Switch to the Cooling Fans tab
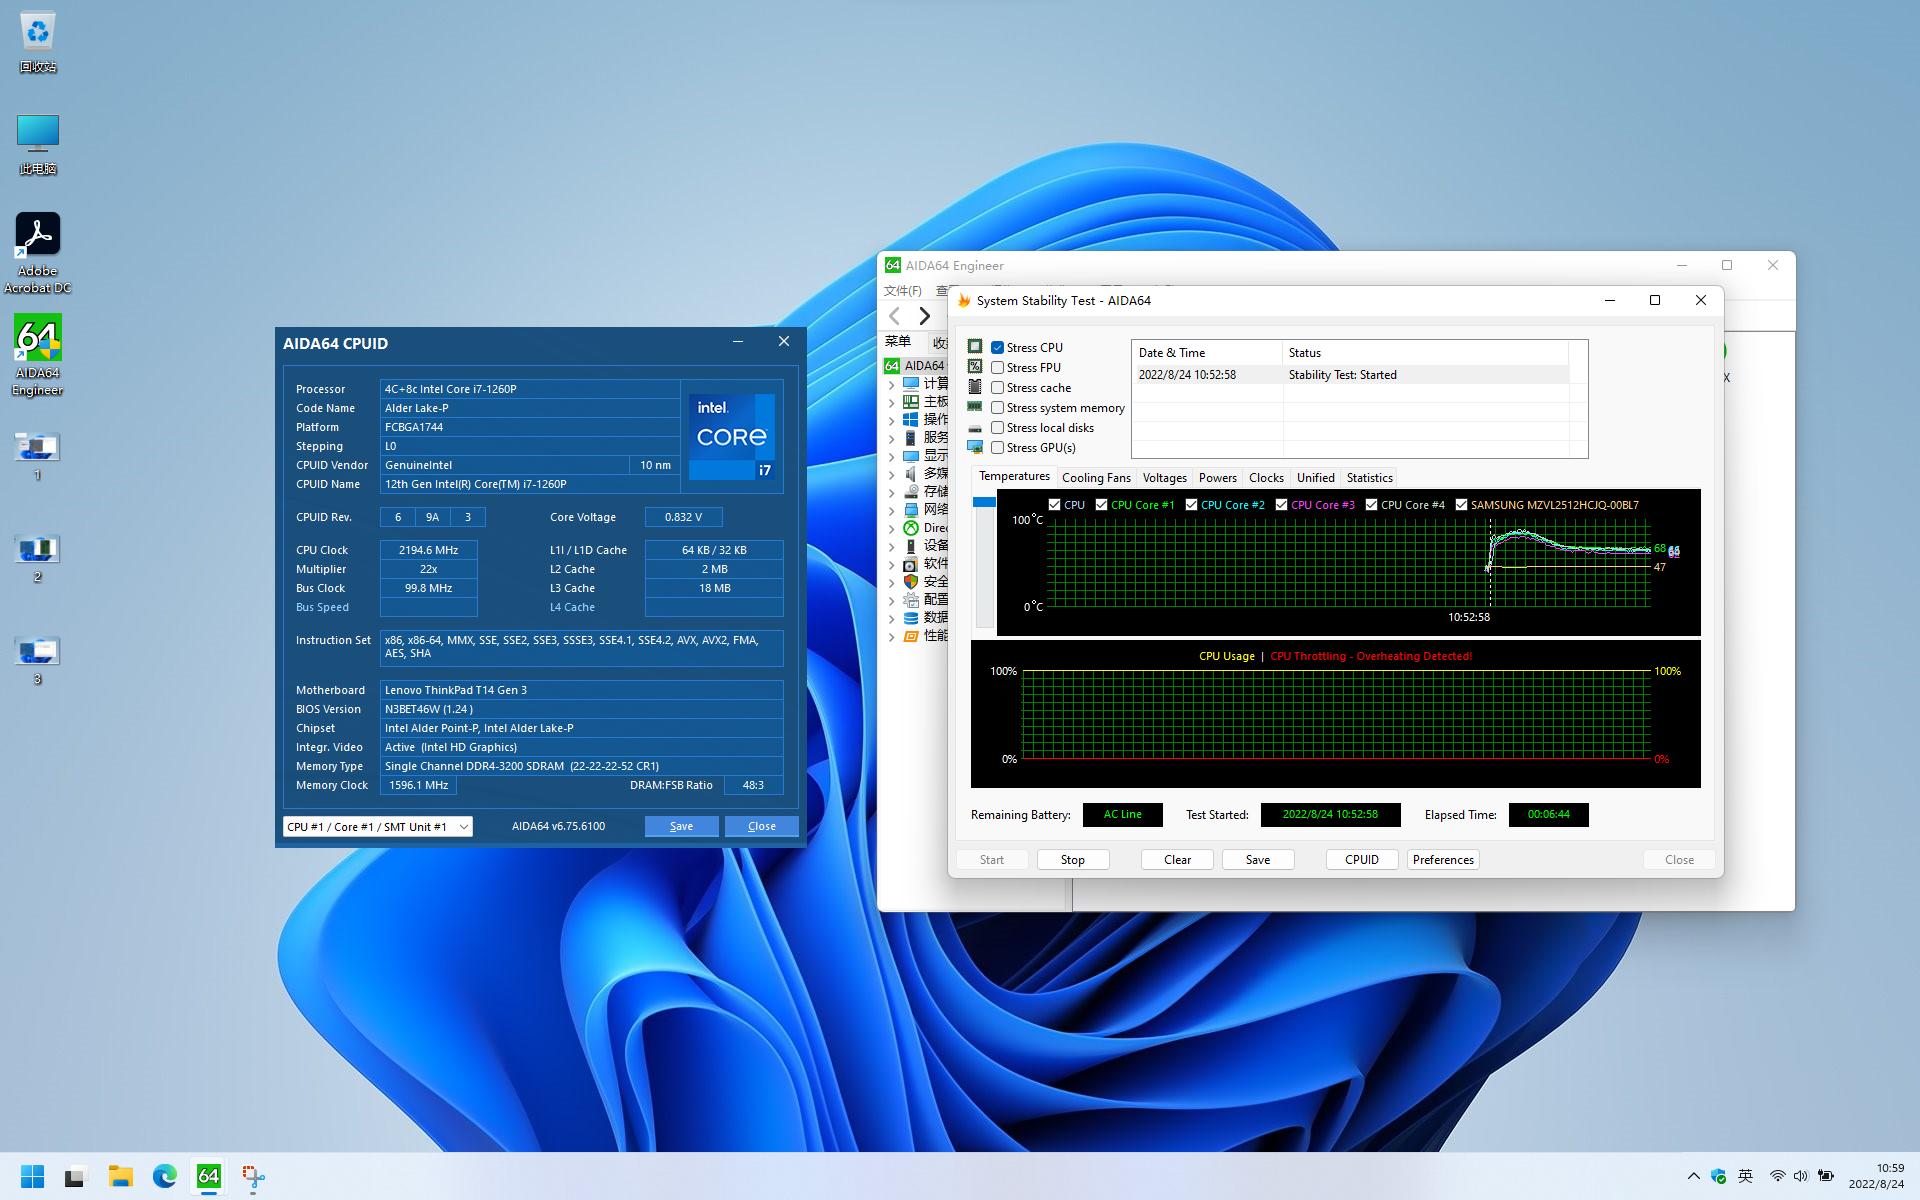The image size is (1920, 1200). (x=1096, y=478)
